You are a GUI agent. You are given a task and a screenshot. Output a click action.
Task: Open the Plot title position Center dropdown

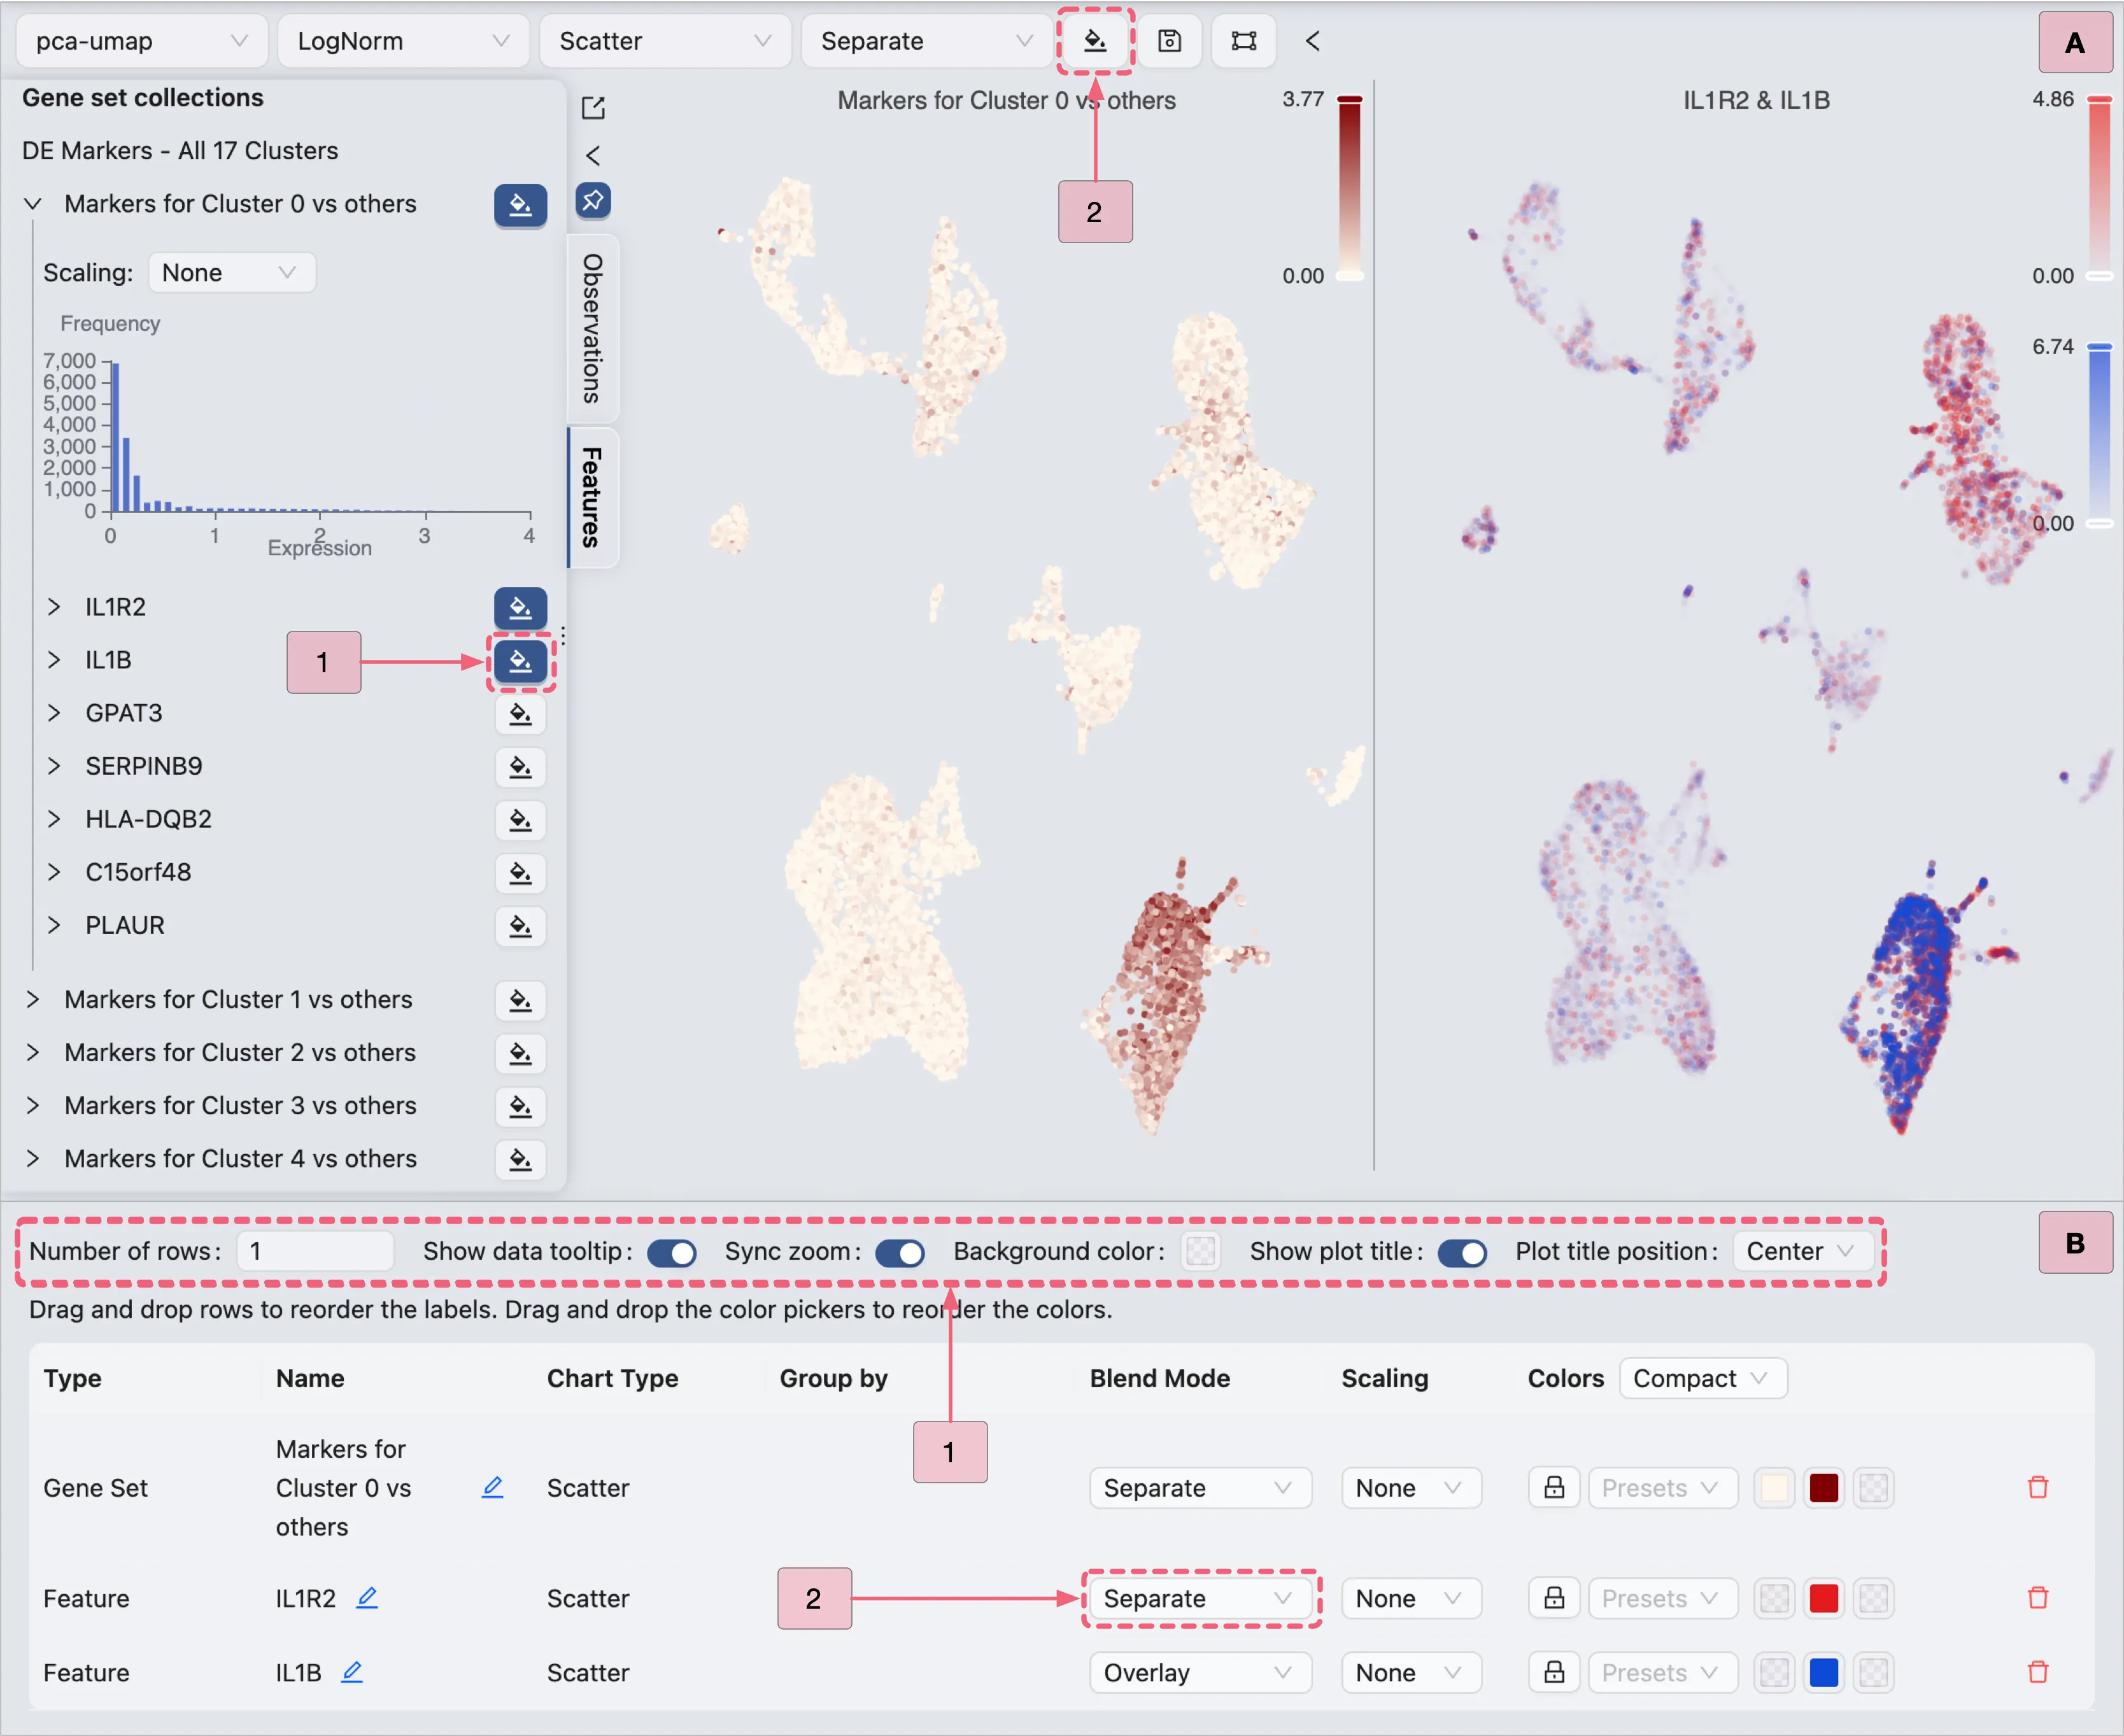point(1802,1252)
